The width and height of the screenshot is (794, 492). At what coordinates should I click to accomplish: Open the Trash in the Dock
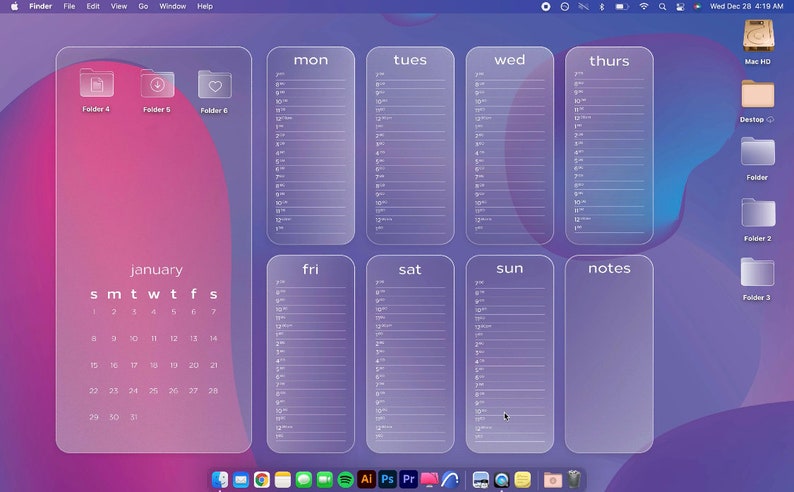(x=574, y=479)
